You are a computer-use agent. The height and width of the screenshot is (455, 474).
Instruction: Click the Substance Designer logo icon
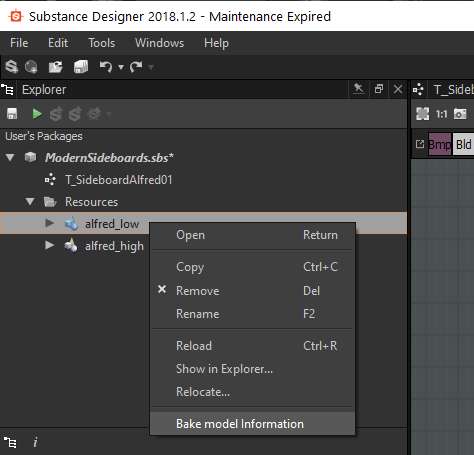click(x=16, y=16)
